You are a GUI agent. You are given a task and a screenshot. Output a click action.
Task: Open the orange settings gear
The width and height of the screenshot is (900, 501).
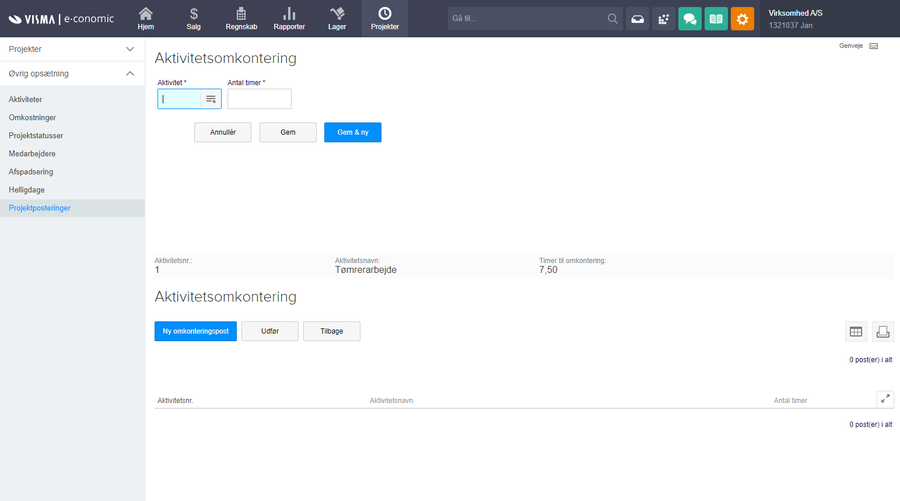coord(742,19)
